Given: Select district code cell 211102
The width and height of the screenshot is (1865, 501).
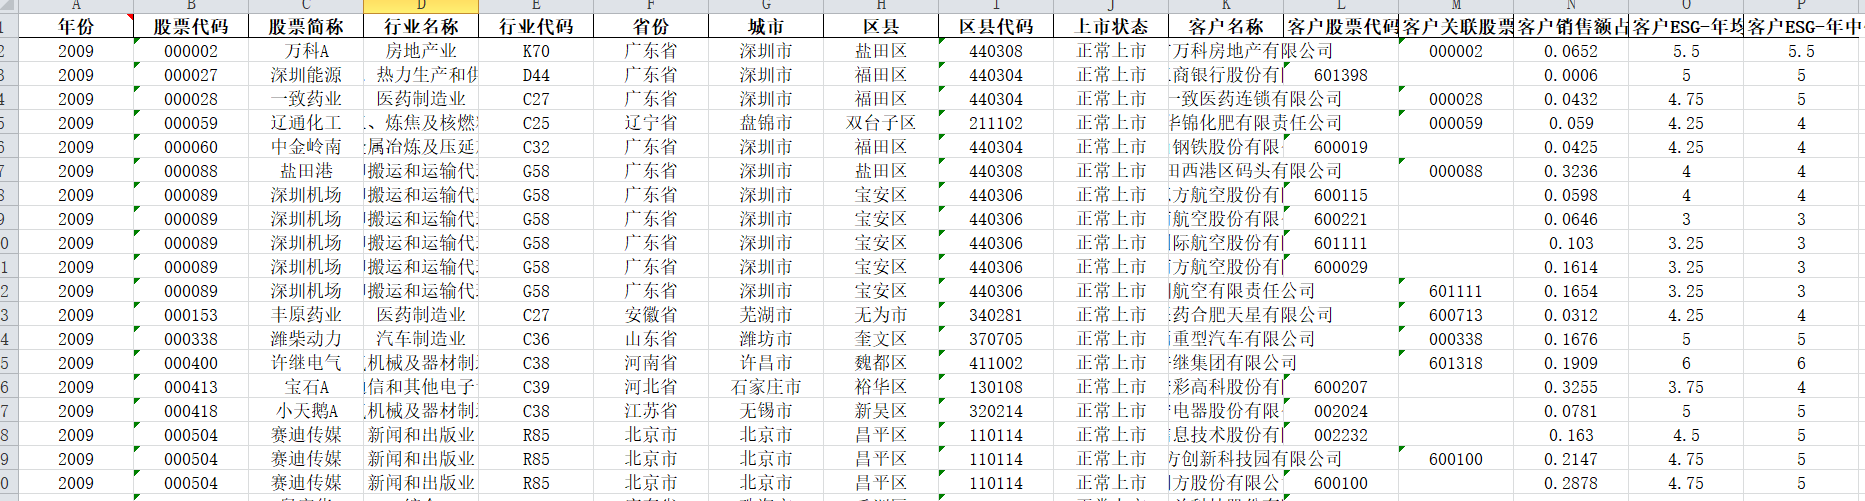Looking at the screenshot, I should coord(996,123).
